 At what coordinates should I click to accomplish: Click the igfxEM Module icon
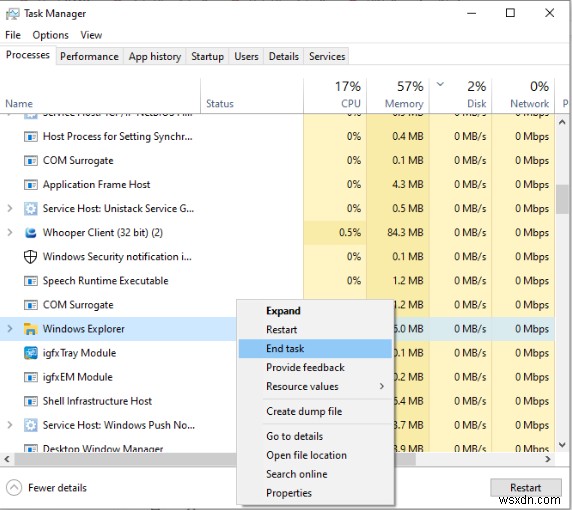point(31,377)
